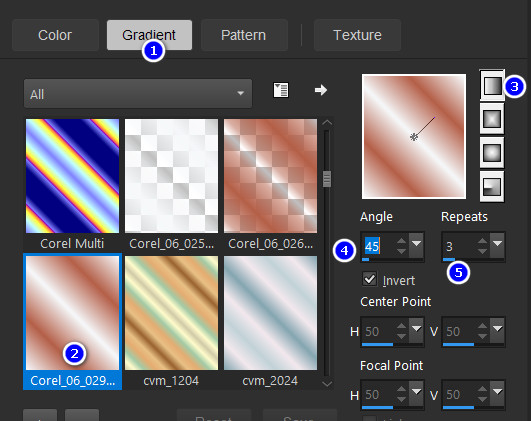531x421 pixels.
Task: Select the Radial gradient style icon
Action: point(492,187)
